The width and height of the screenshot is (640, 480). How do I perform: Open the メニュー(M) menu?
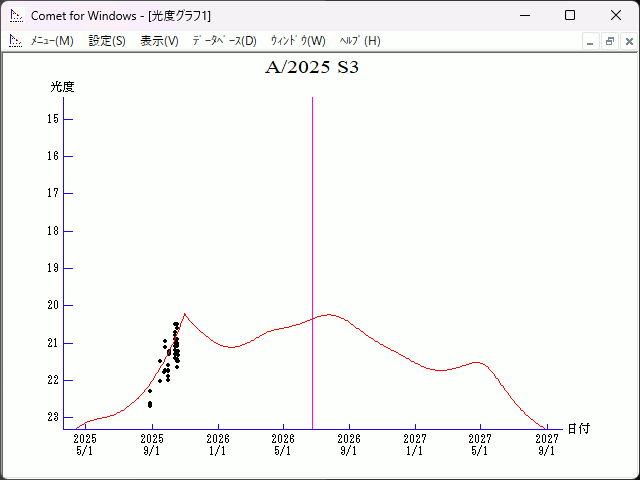point(52,41)
